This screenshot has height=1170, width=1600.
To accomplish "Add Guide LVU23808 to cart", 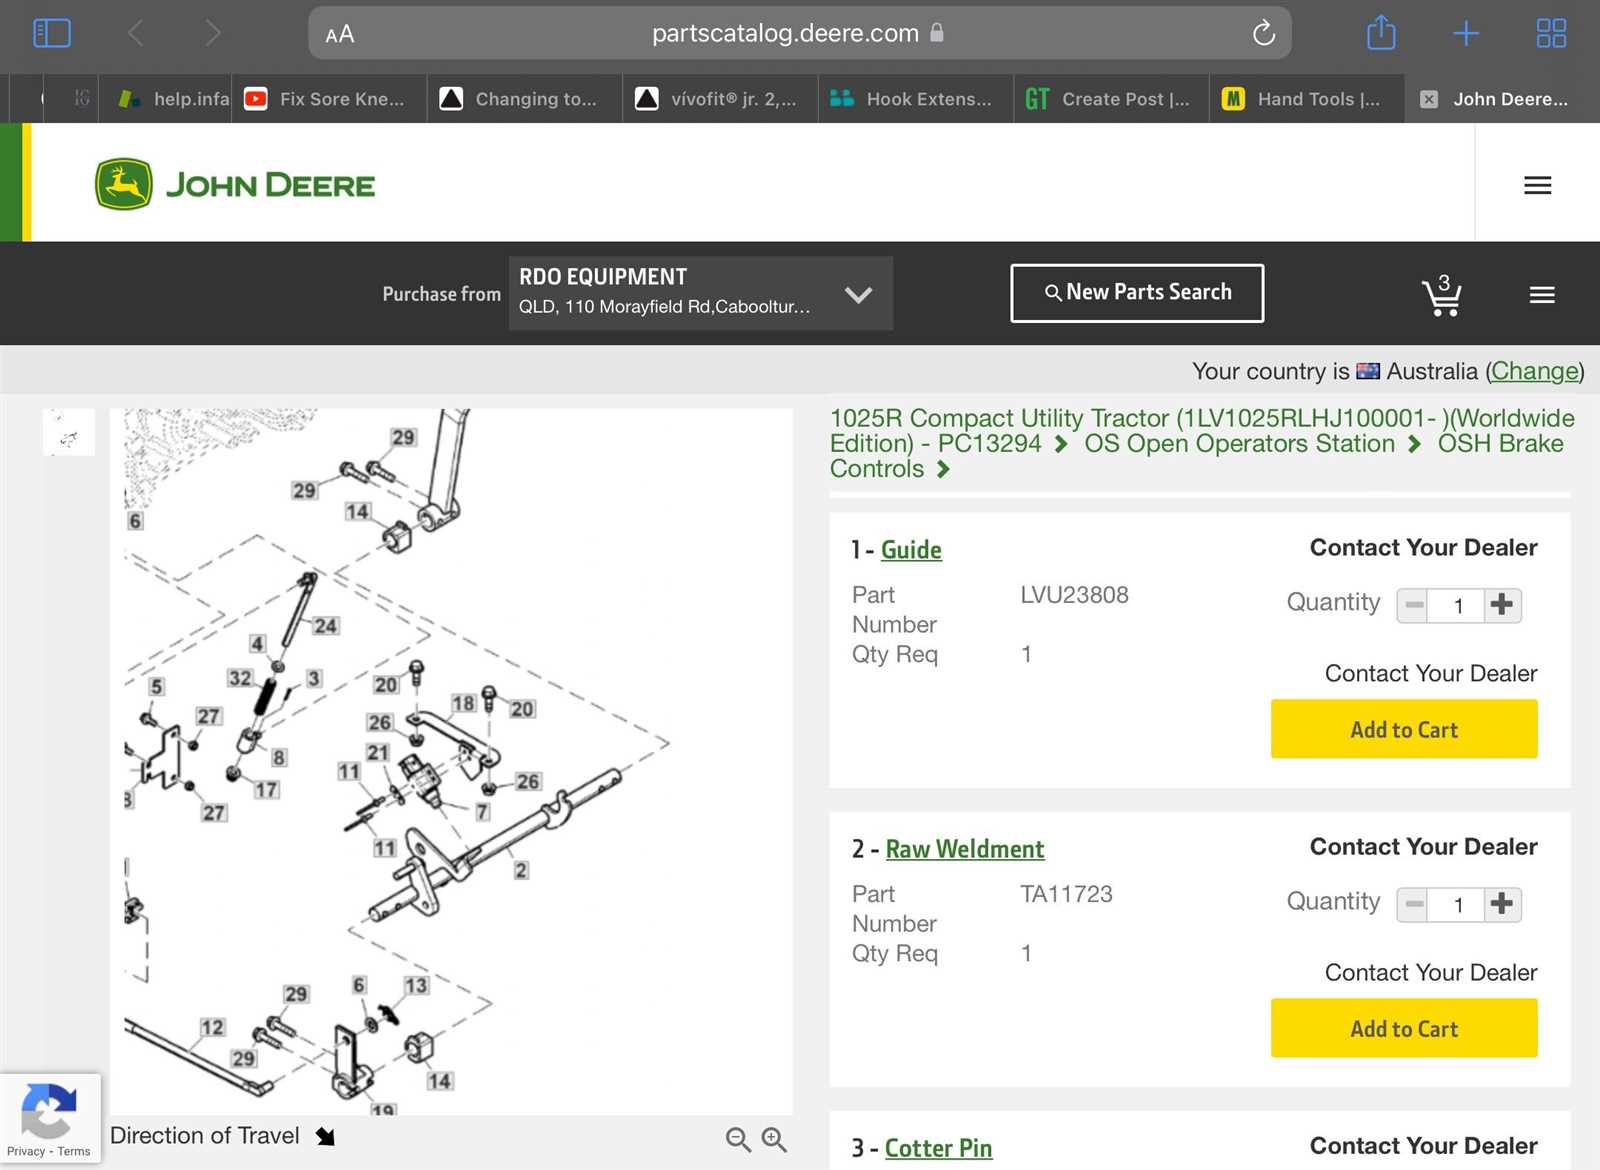I will 1404,729.
